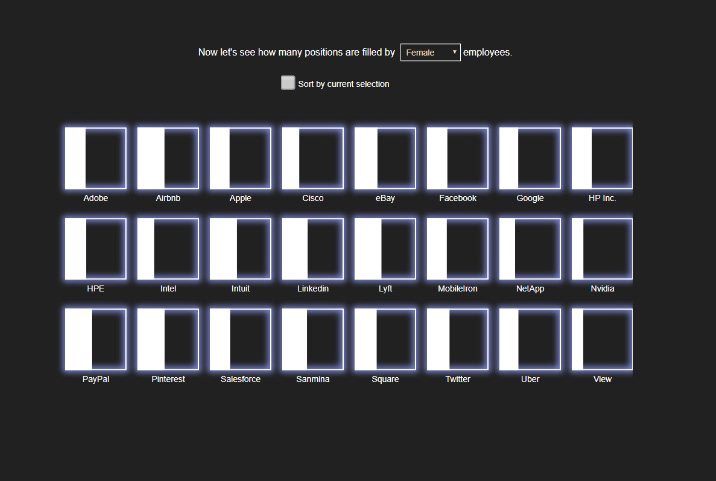Click the Square company chart
This screenshot has width=716, height=481.
click(385, 339)
